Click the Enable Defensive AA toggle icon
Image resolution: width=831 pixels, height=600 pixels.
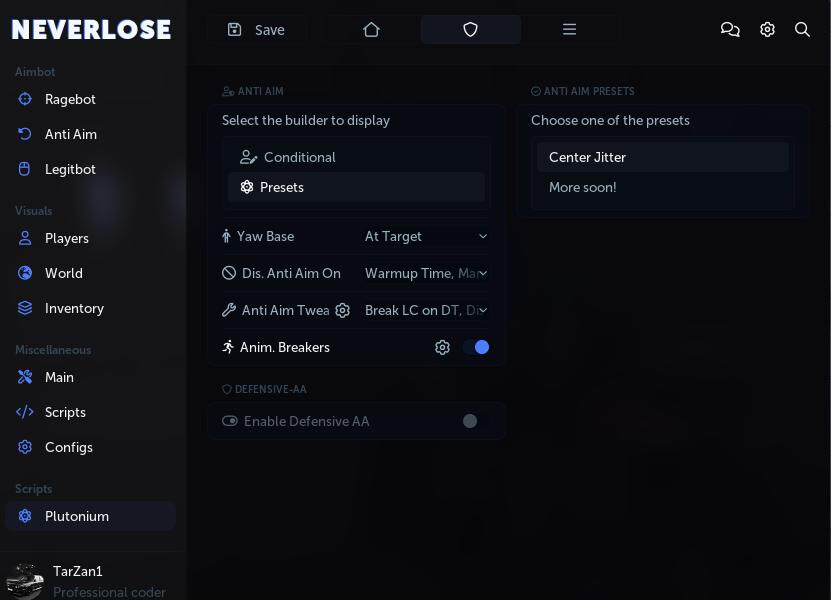pyautogui.click(x=229, y=421)
